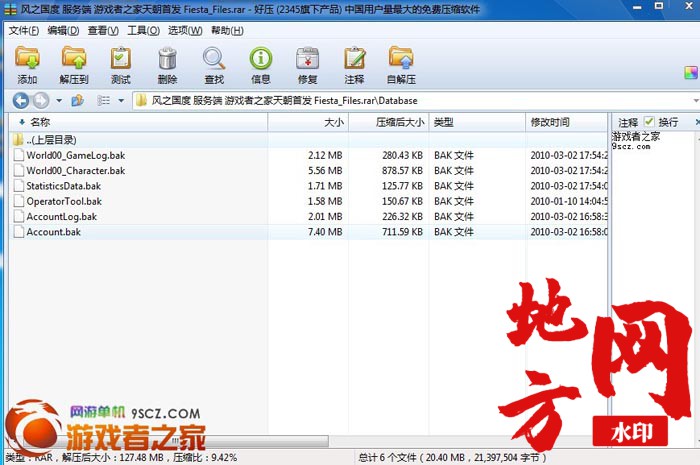Viewport: 700px width, 465px height.
Task: Open the 工具(O) menu
Action: [x=143, y=30]
